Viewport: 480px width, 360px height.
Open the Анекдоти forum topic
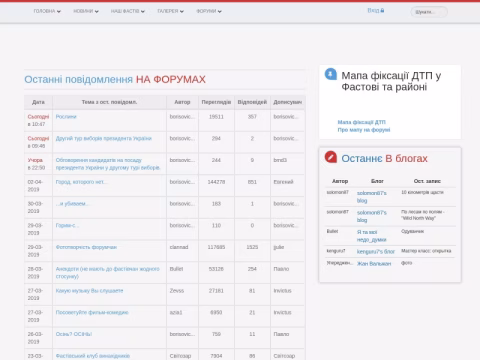(x=107, y=272)
